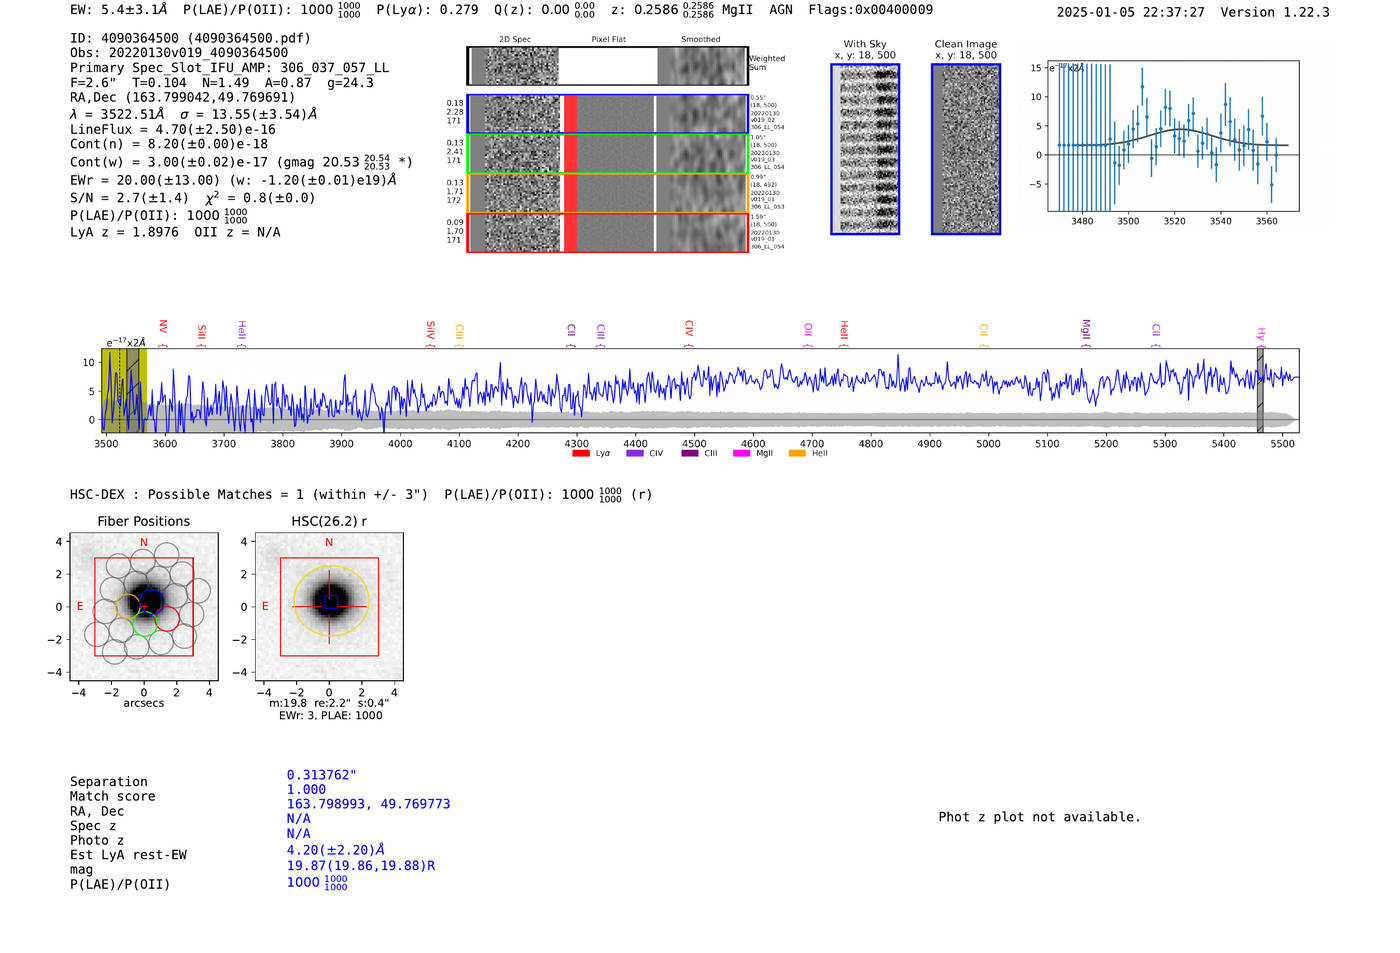Click the orange HeII legend swatch
The image size is (1400, 953).
point(797,454)
